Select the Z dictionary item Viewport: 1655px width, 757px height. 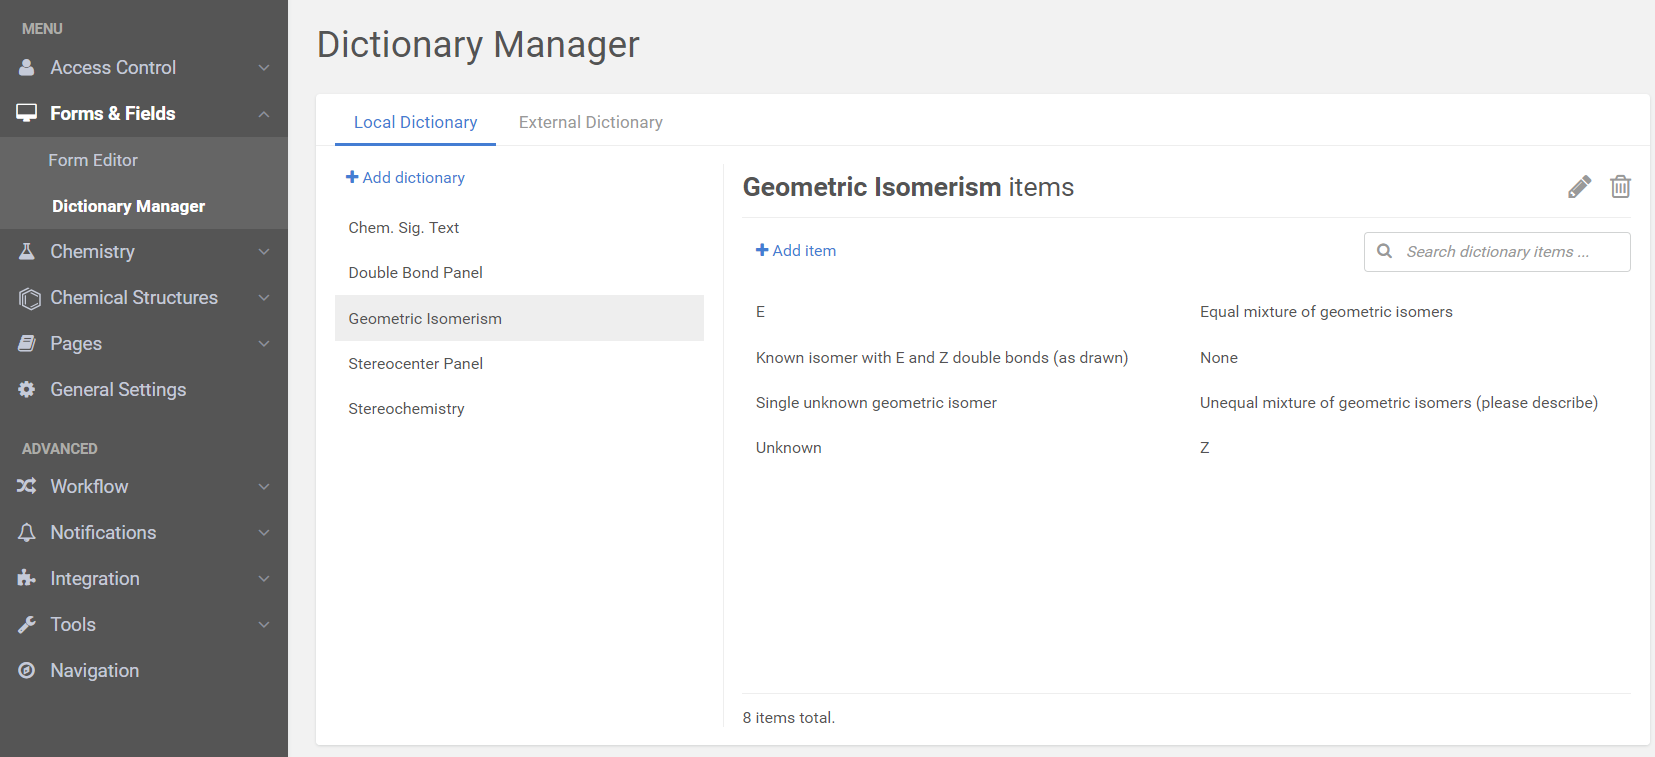point(1205,447)
